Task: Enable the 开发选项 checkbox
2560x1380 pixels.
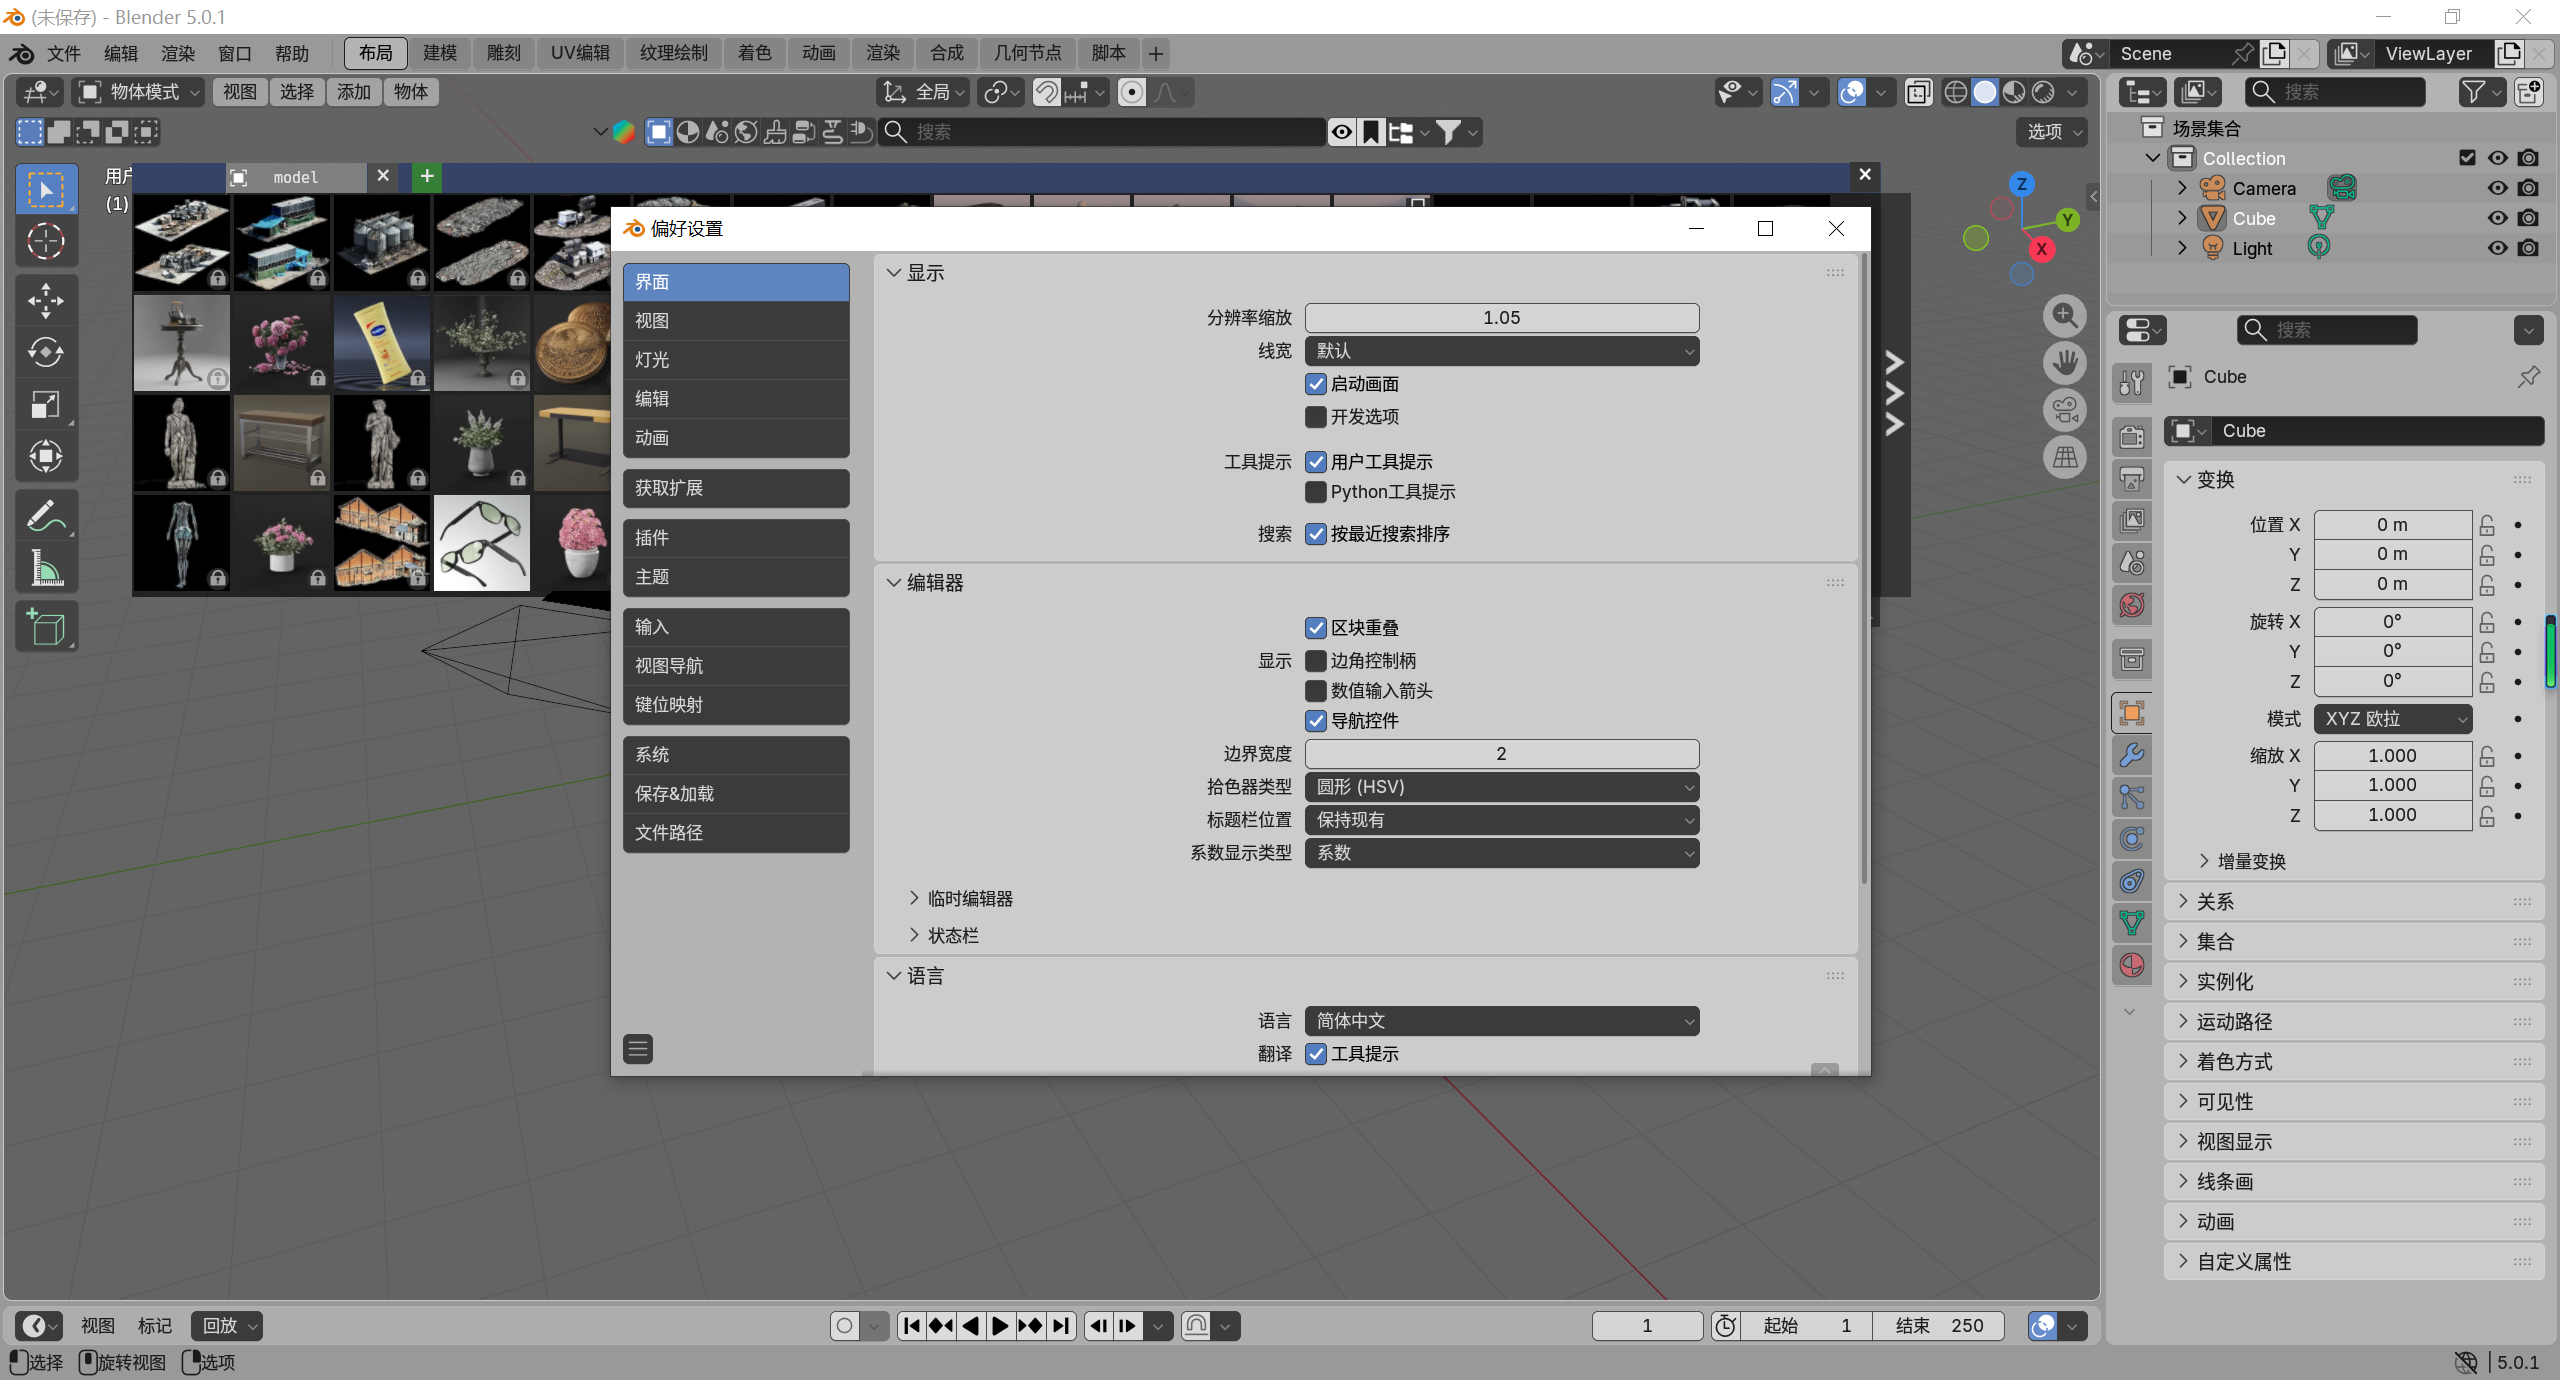Action: click(1316, 417)
